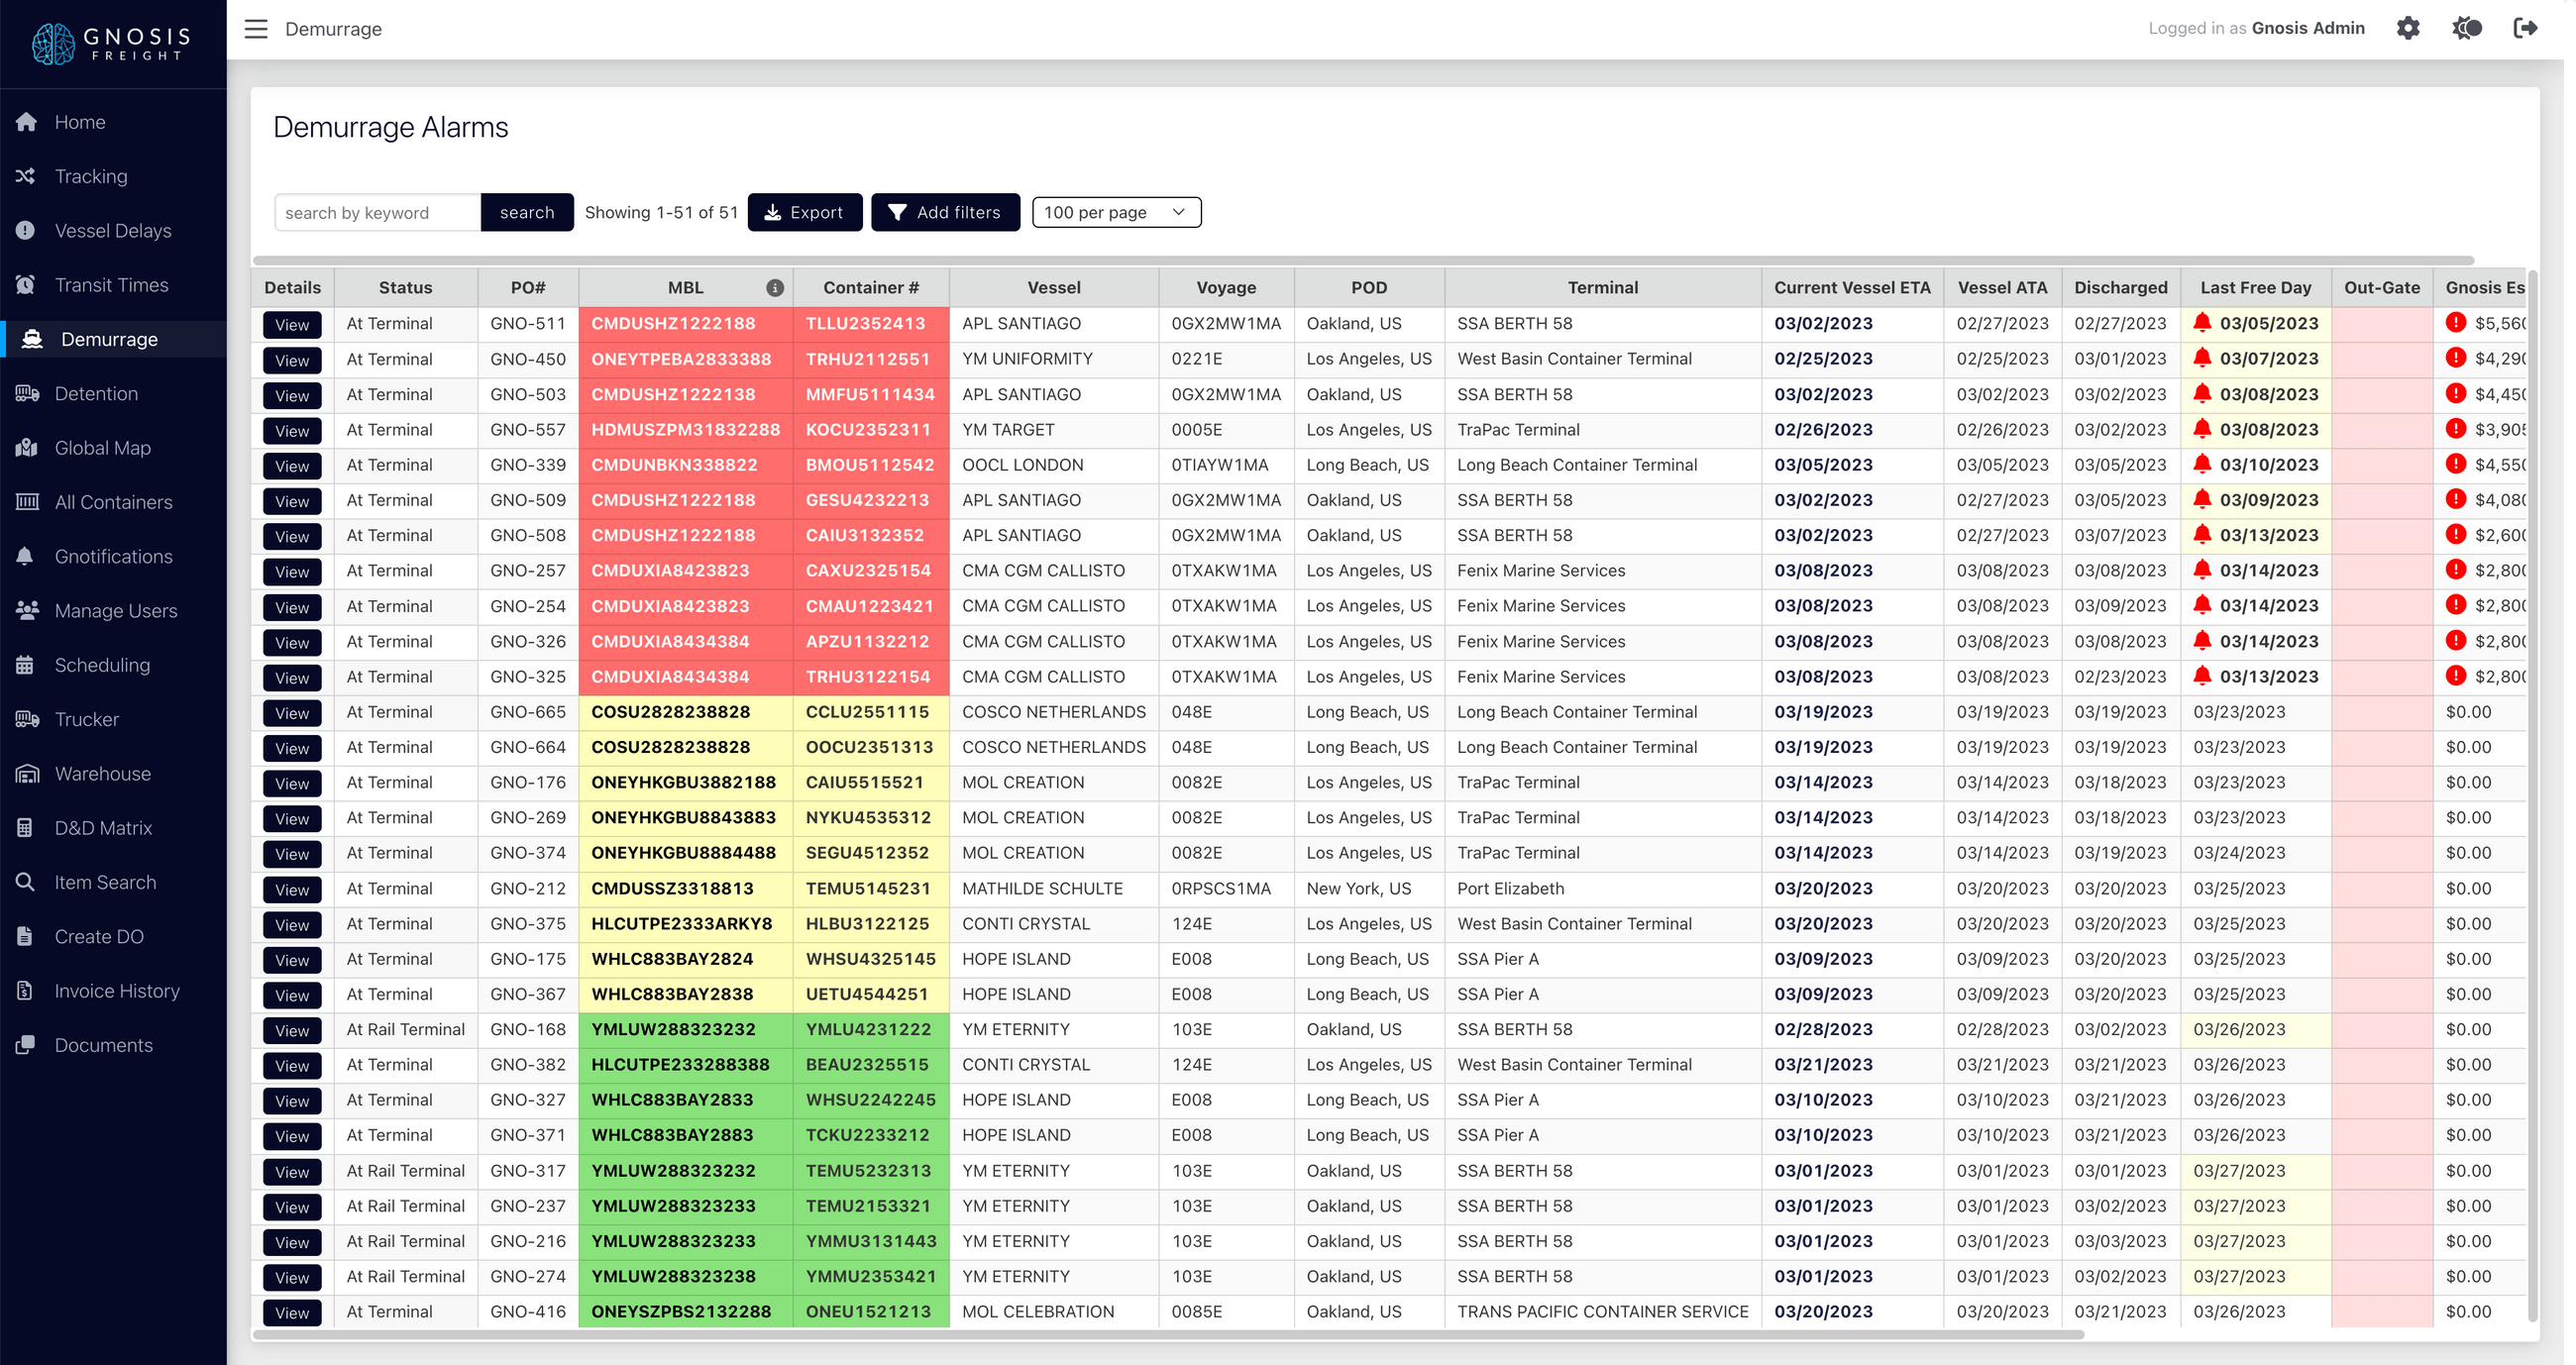Select the Vessel Delays alert icon in sidebar
The height and width of the screenshot is (1365, 2576).
26,230
